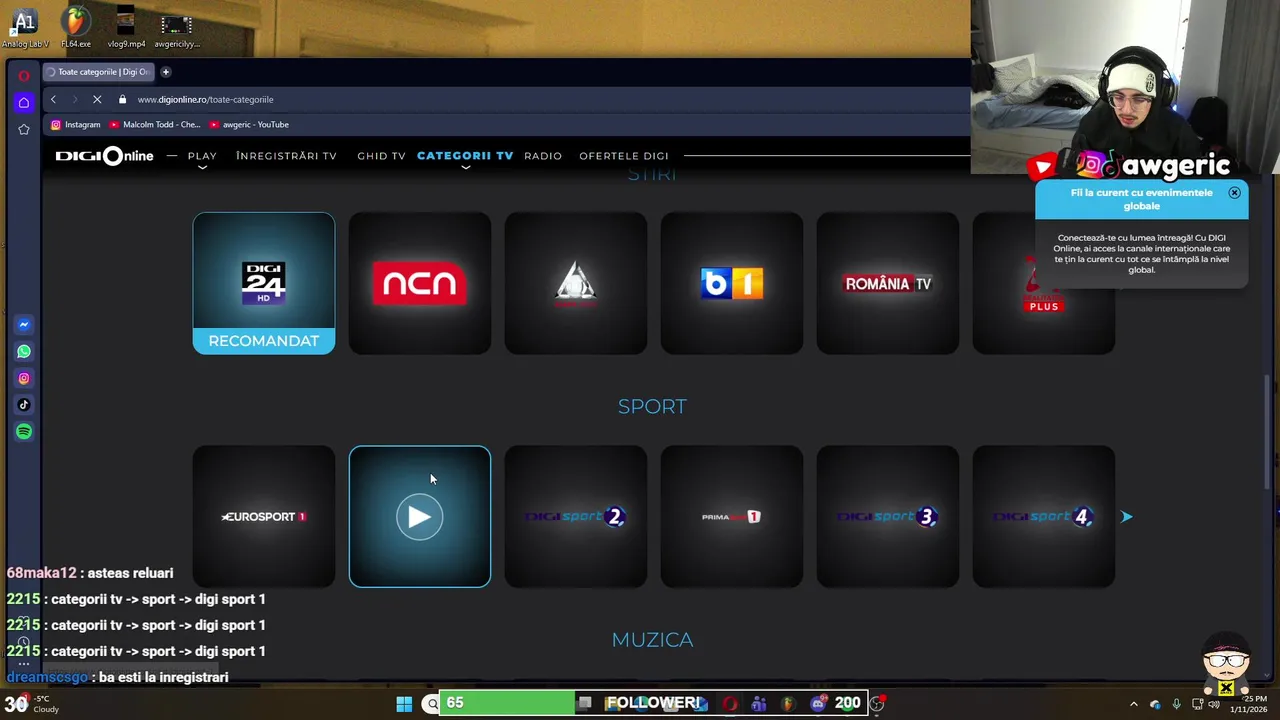This screenshot has width=1280, height=720.
Task: Click the DIGI Online logo
Action: click(x=104, y=156)
